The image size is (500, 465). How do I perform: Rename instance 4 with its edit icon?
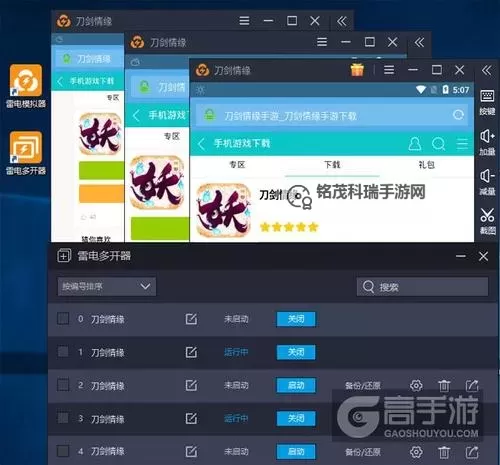point(191,452)
